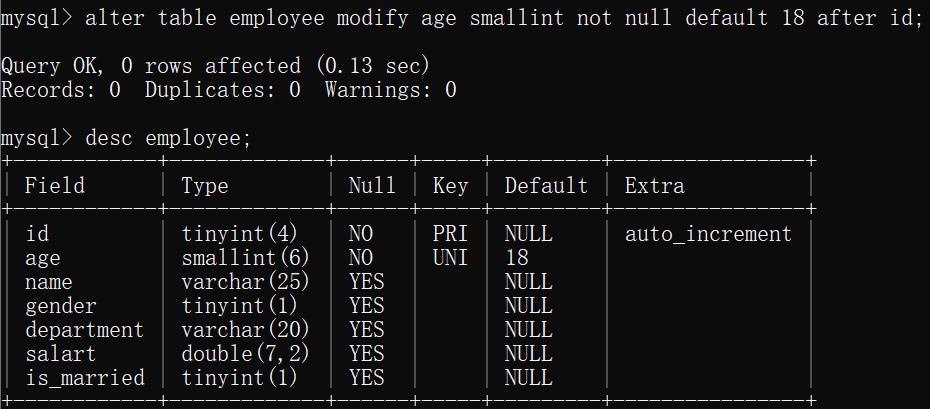Click the 'Warnings: 0' text
The width and height of the screenshot is (930, 409).
[390, 90]
